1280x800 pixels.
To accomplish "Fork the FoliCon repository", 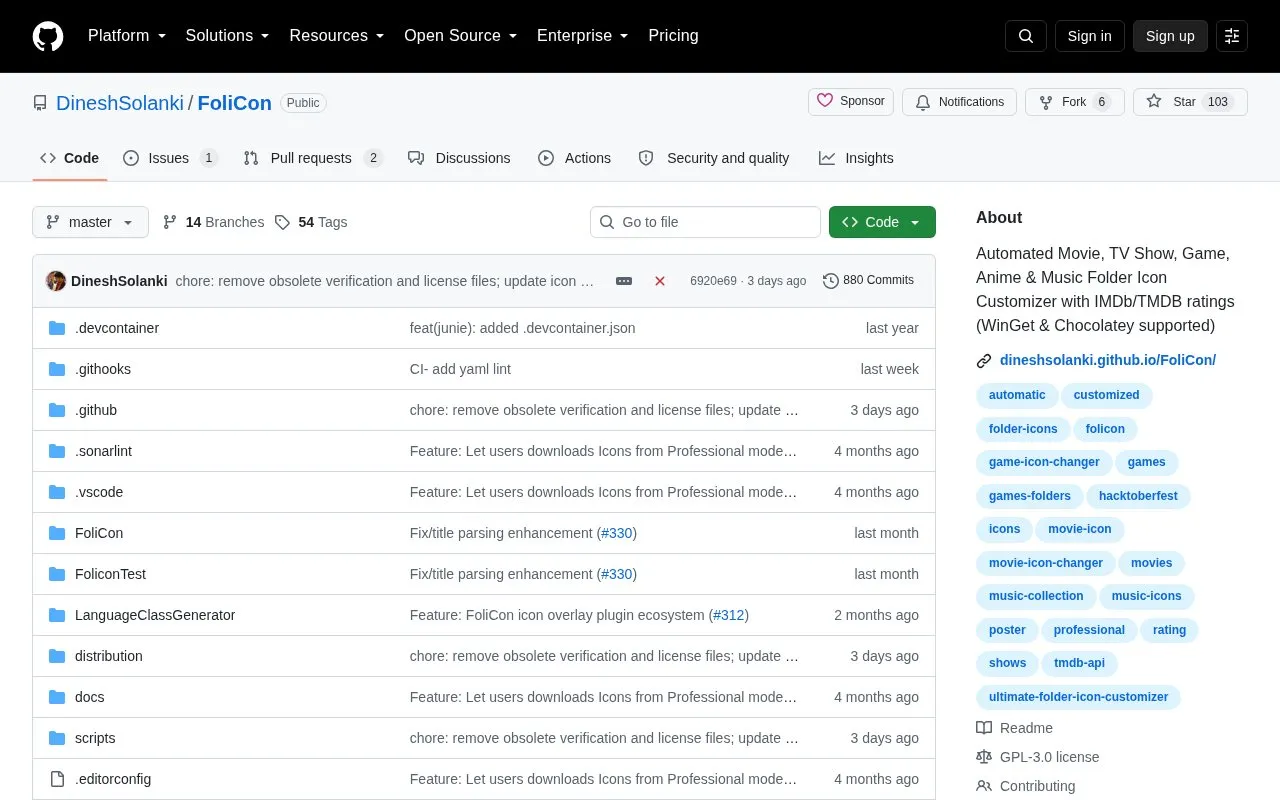I will pyautogui.click(x=1075, y=102).
